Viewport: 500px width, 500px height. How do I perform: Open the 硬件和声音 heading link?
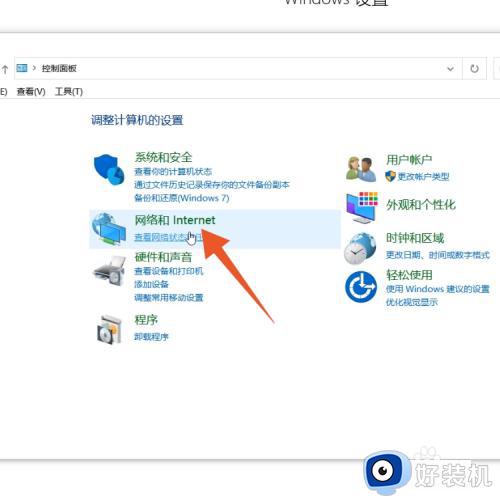coord(163,257)
